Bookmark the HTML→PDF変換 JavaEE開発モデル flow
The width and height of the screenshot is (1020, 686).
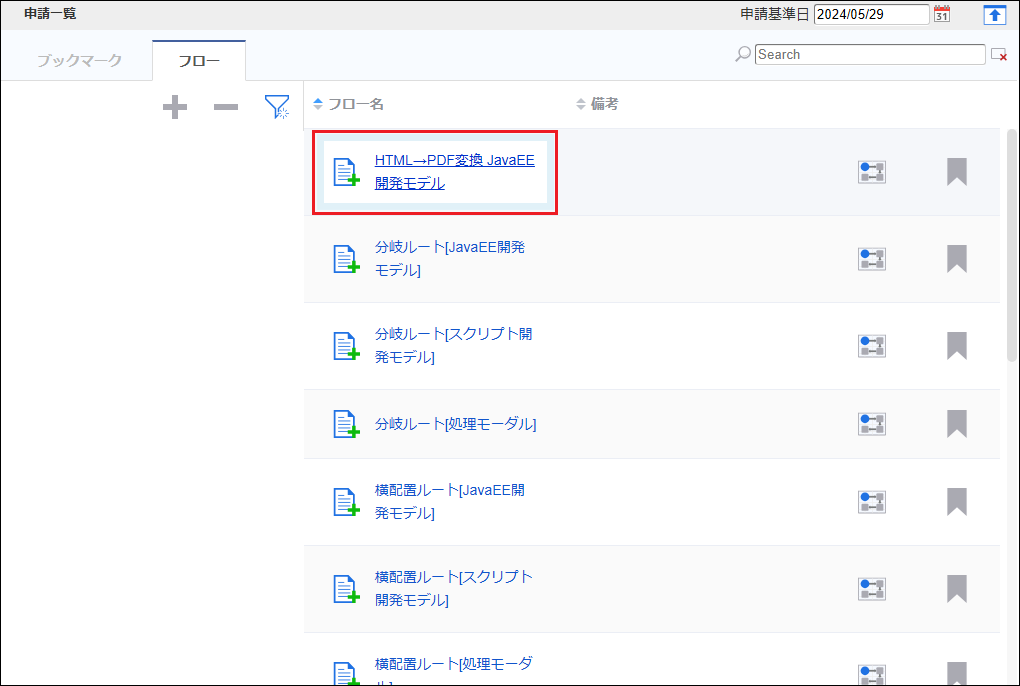click(x=957, y=172)
